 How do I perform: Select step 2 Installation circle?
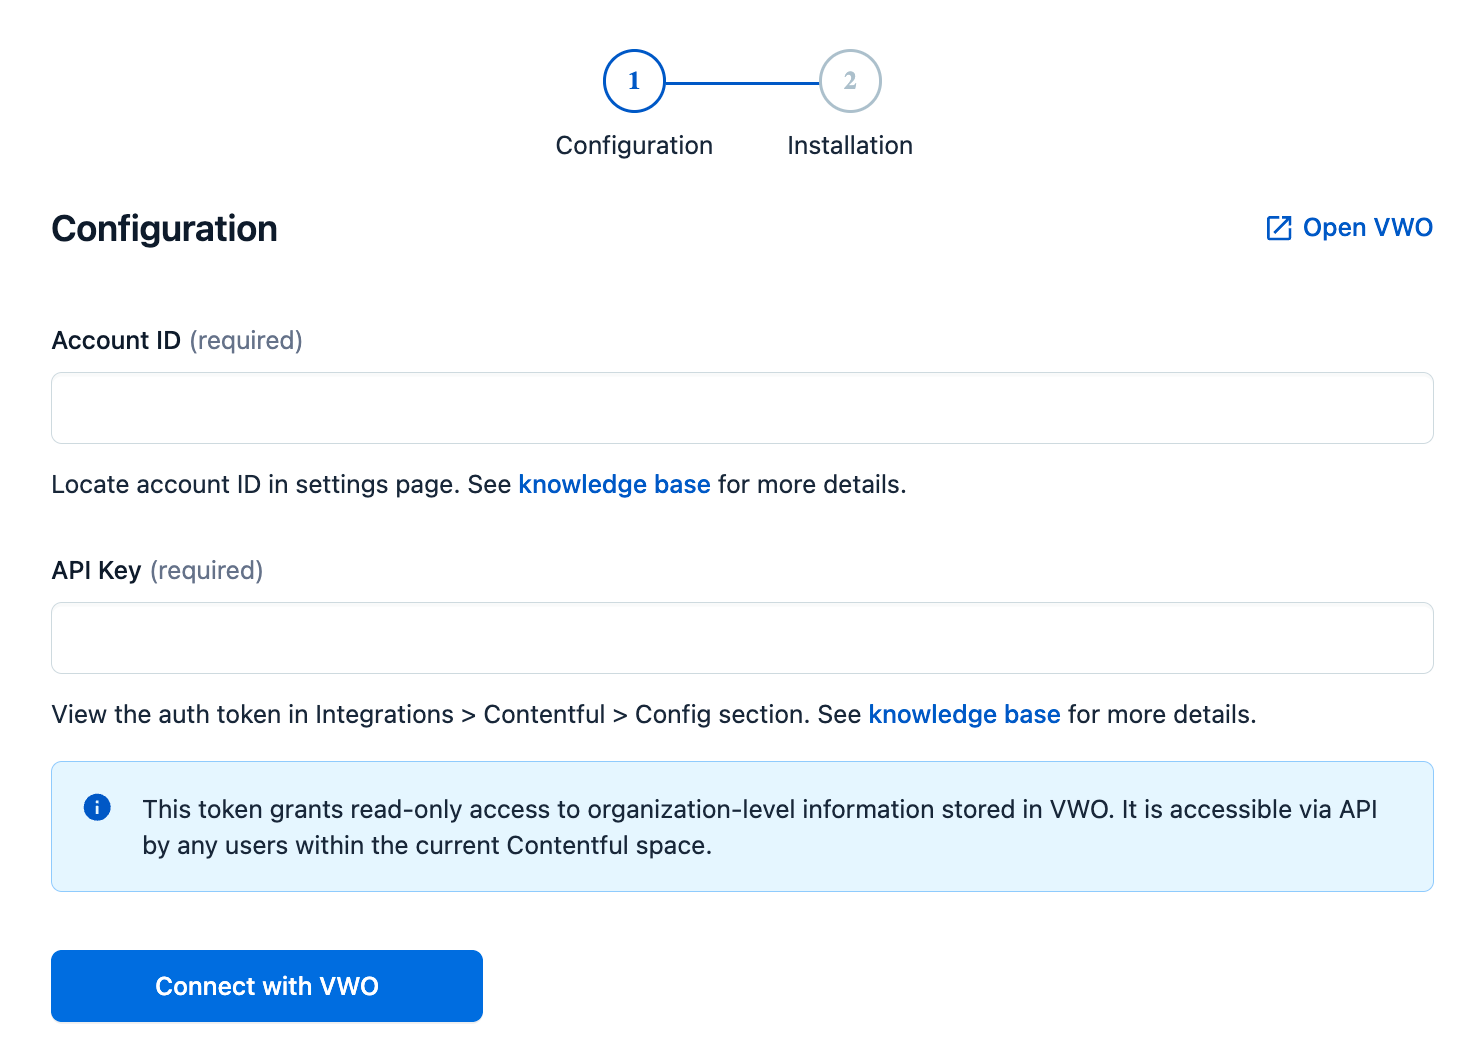coord(850,81)
